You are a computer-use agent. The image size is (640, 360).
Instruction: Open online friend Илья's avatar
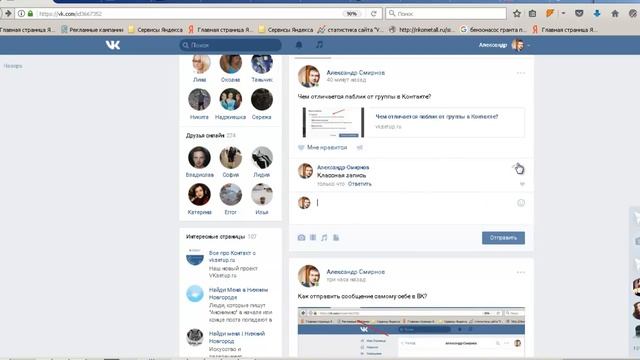click(262, 195)
